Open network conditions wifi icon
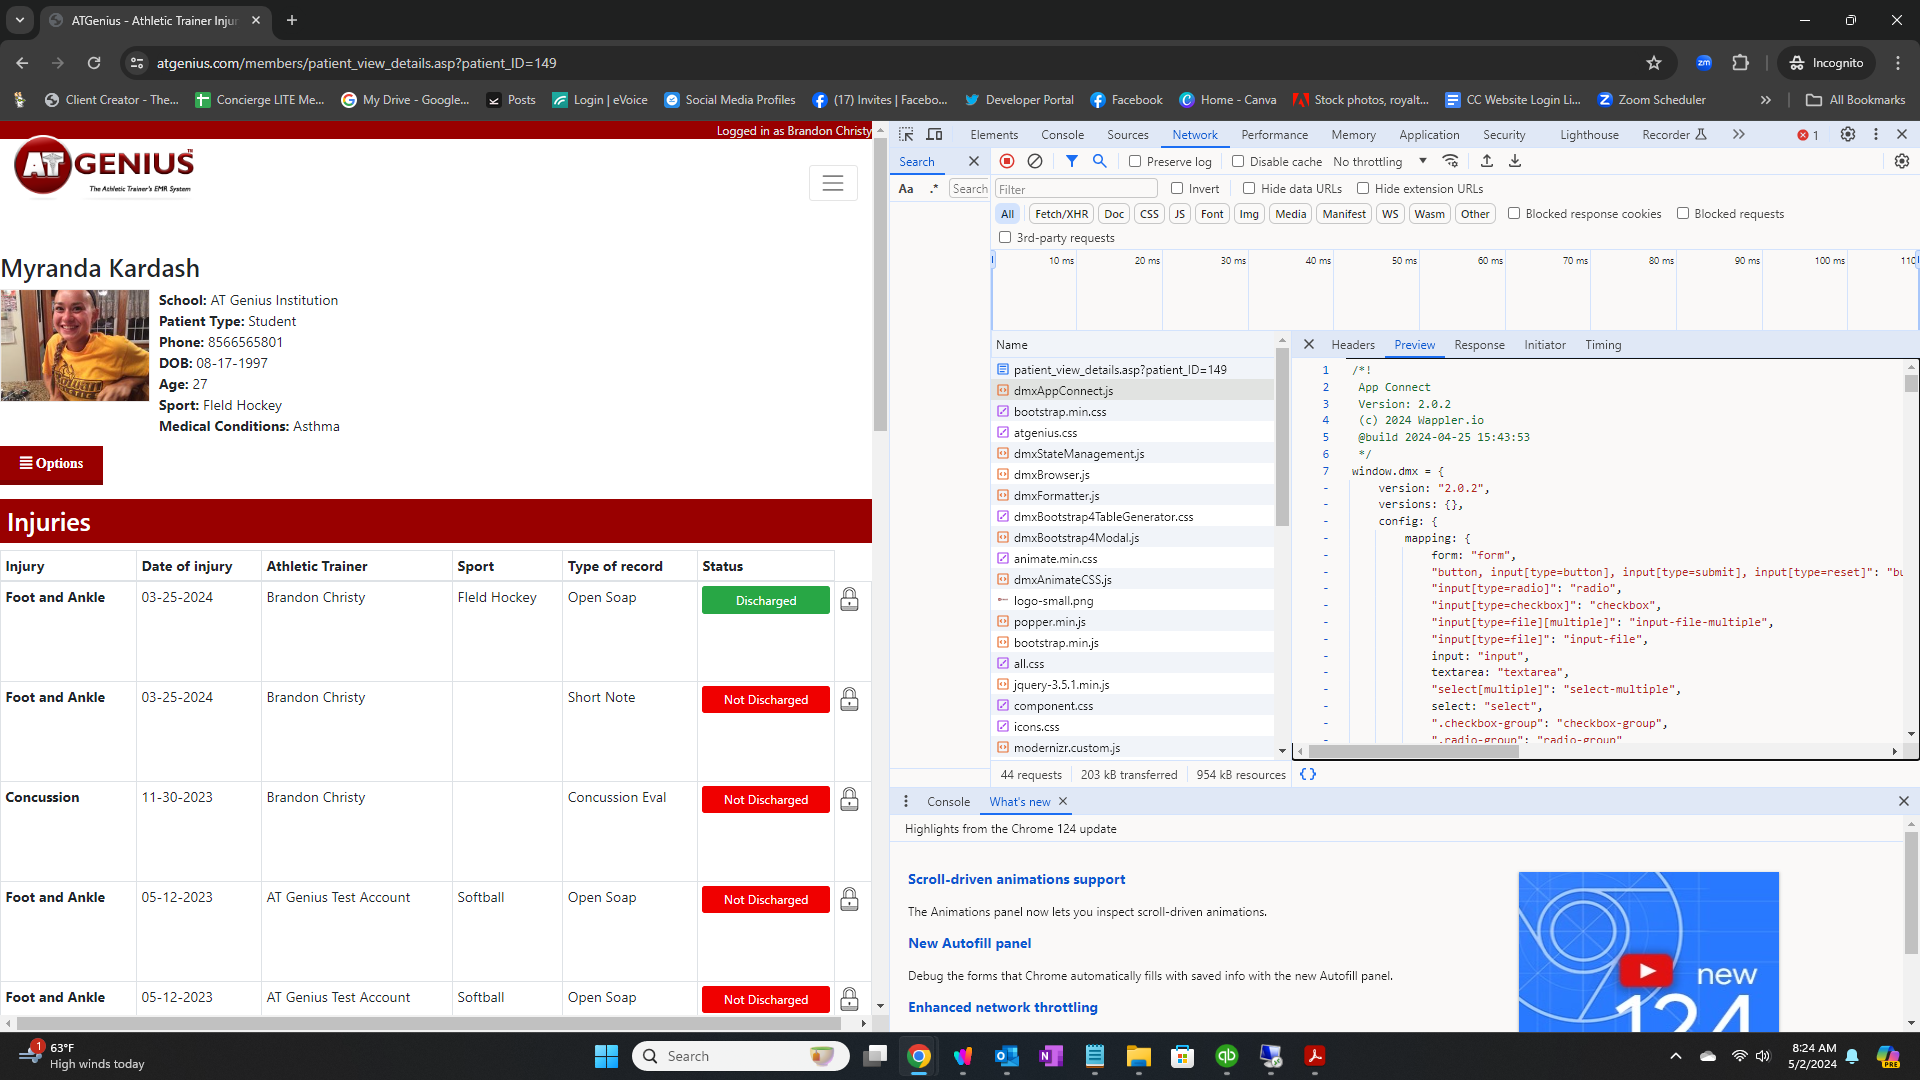Viewport: 1920px width, 1080px height. pos(1450,161)
